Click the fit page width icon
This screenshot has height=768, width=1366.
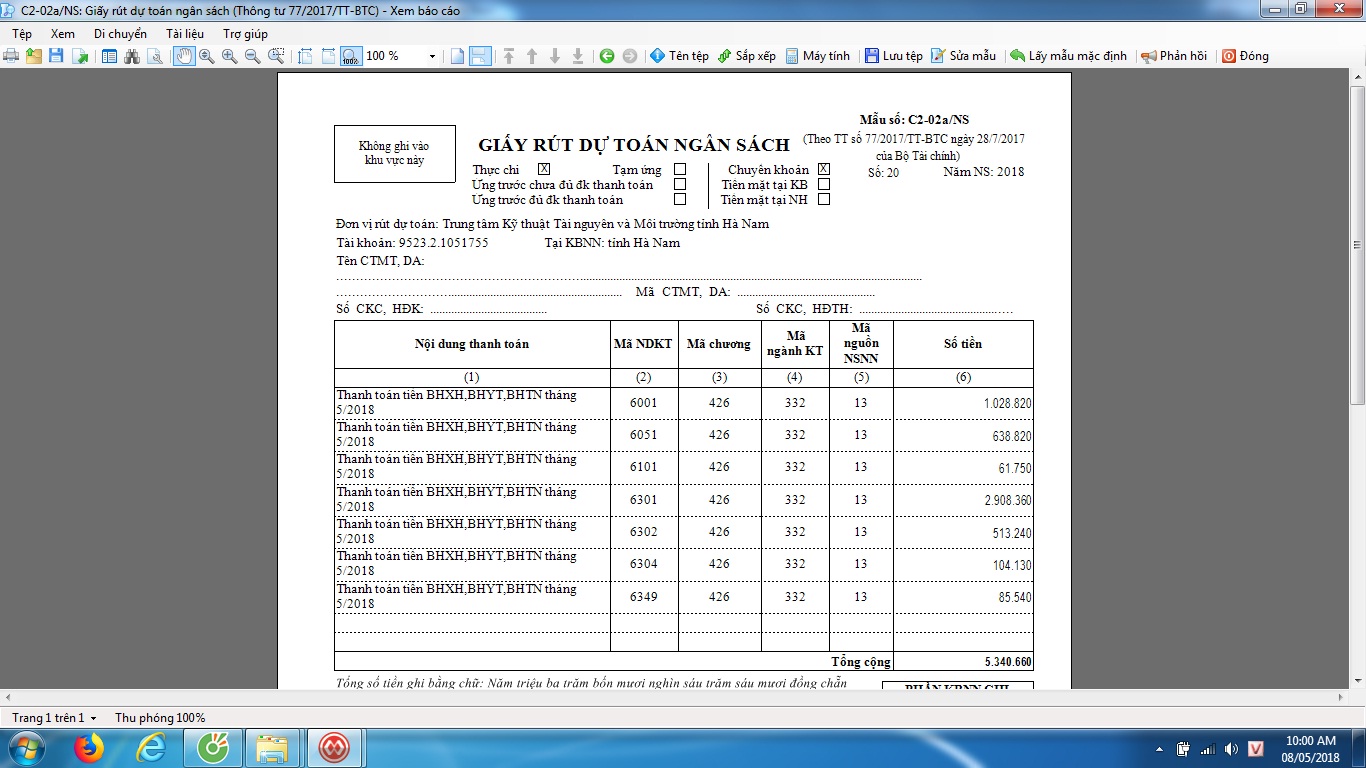(328, 56)
